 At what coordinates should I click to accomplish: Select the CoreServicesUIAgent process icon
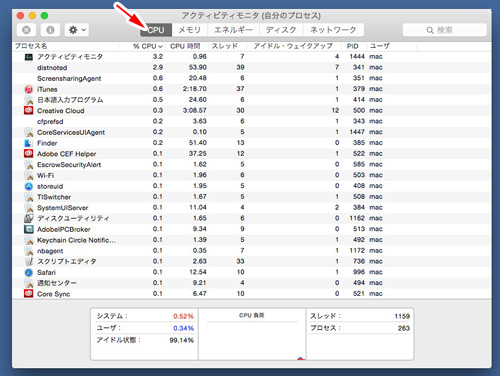[x=29, y=132]
